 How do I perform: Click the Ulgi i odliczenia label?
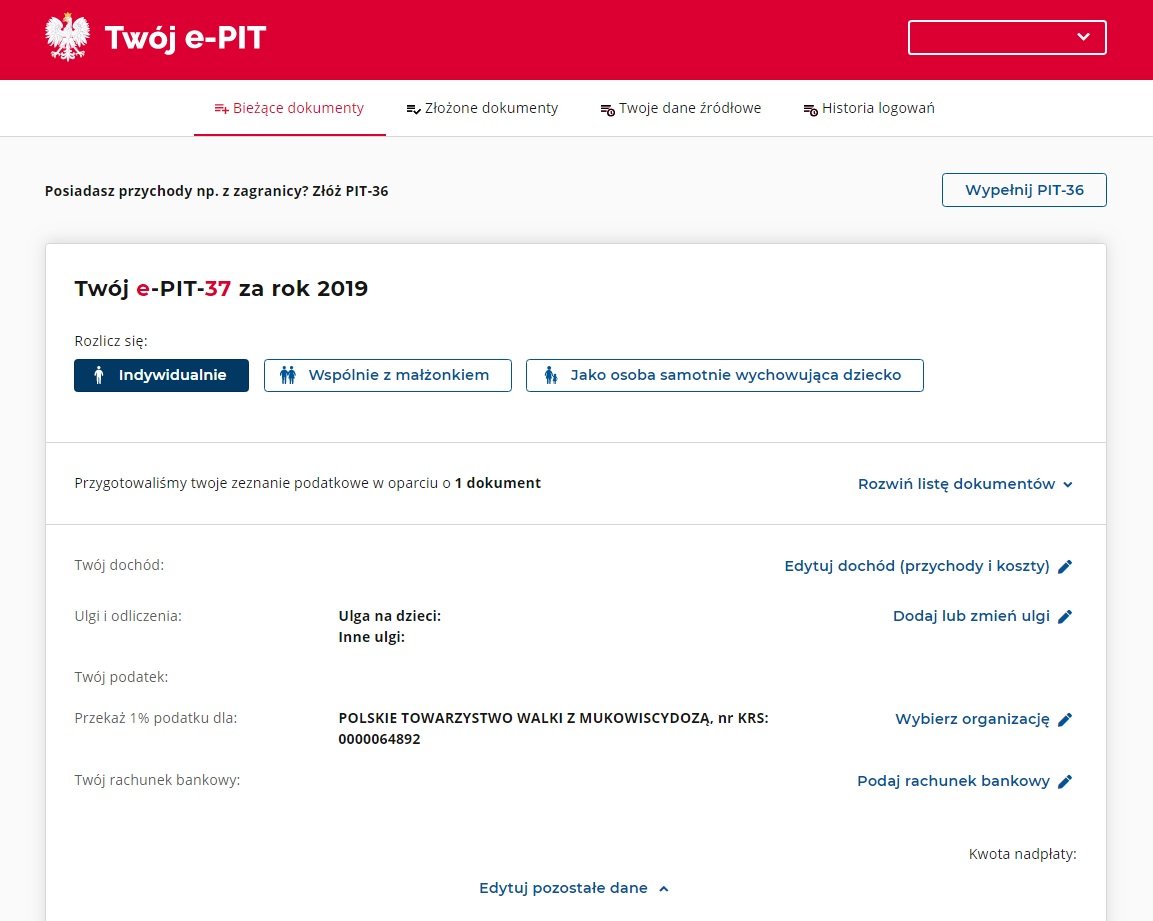[128, 616]
